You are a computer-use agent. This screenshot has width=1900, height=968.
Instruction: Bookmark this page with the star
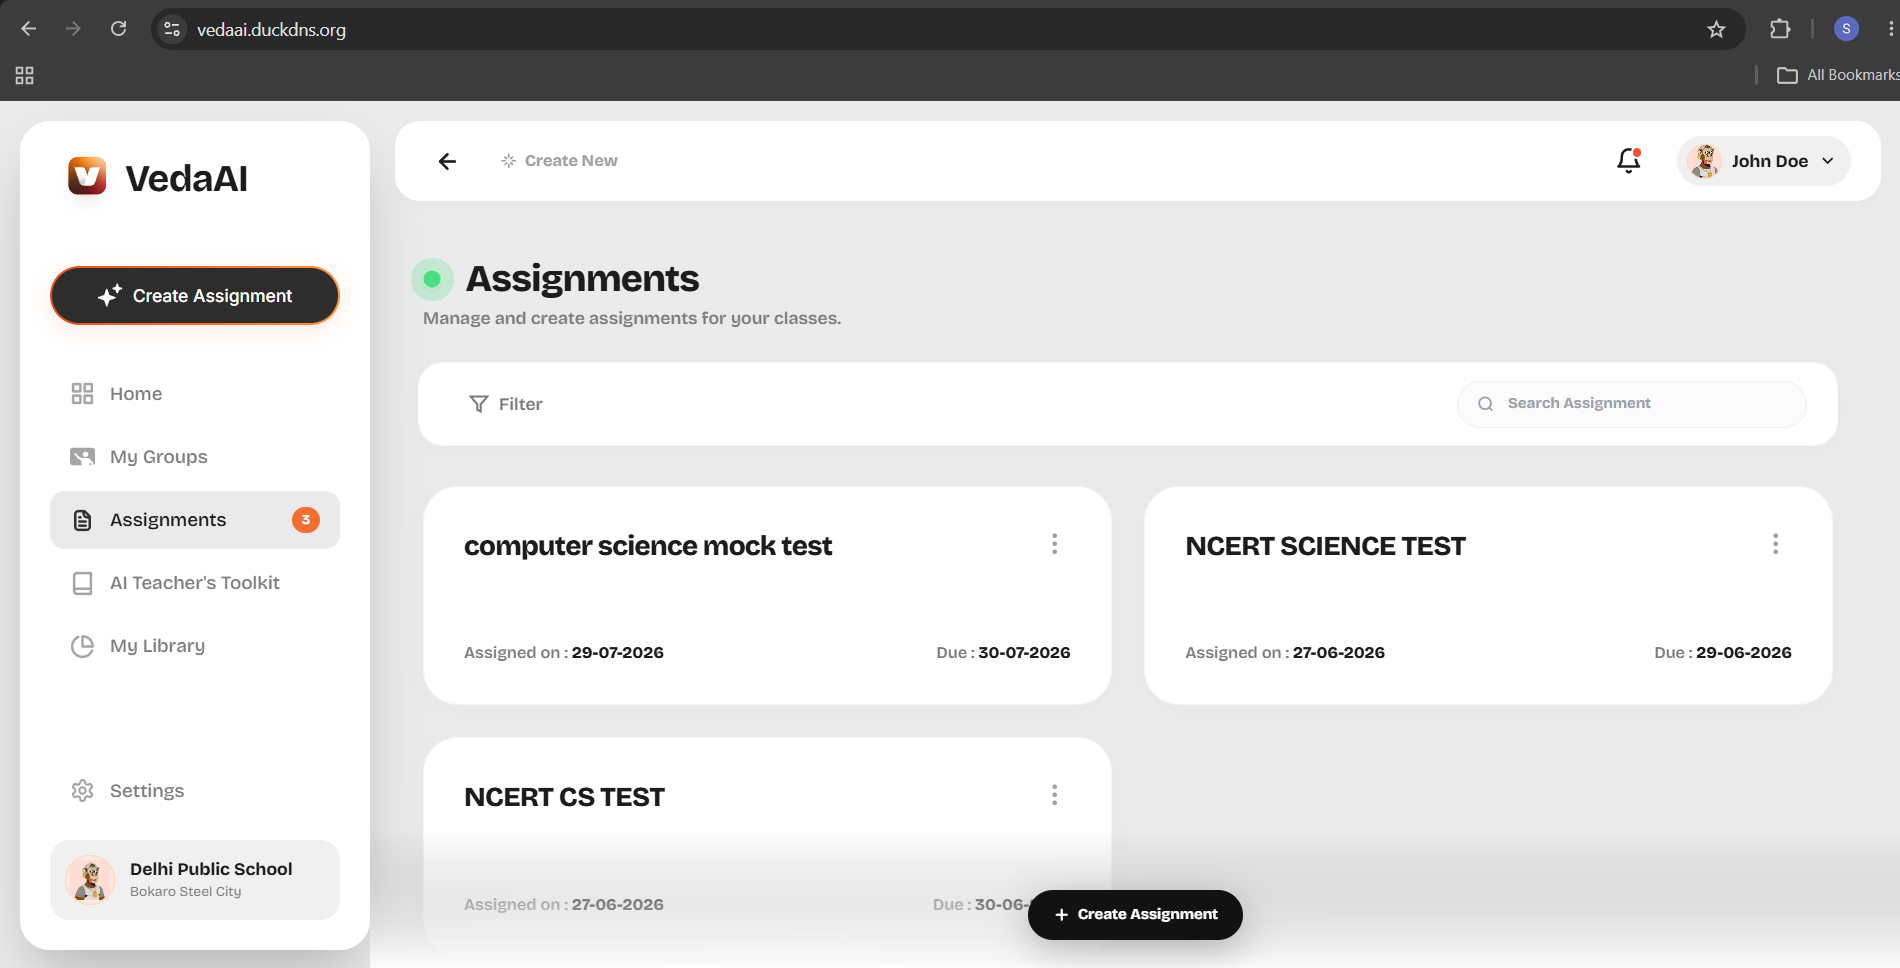click(x=1716, y=29)
